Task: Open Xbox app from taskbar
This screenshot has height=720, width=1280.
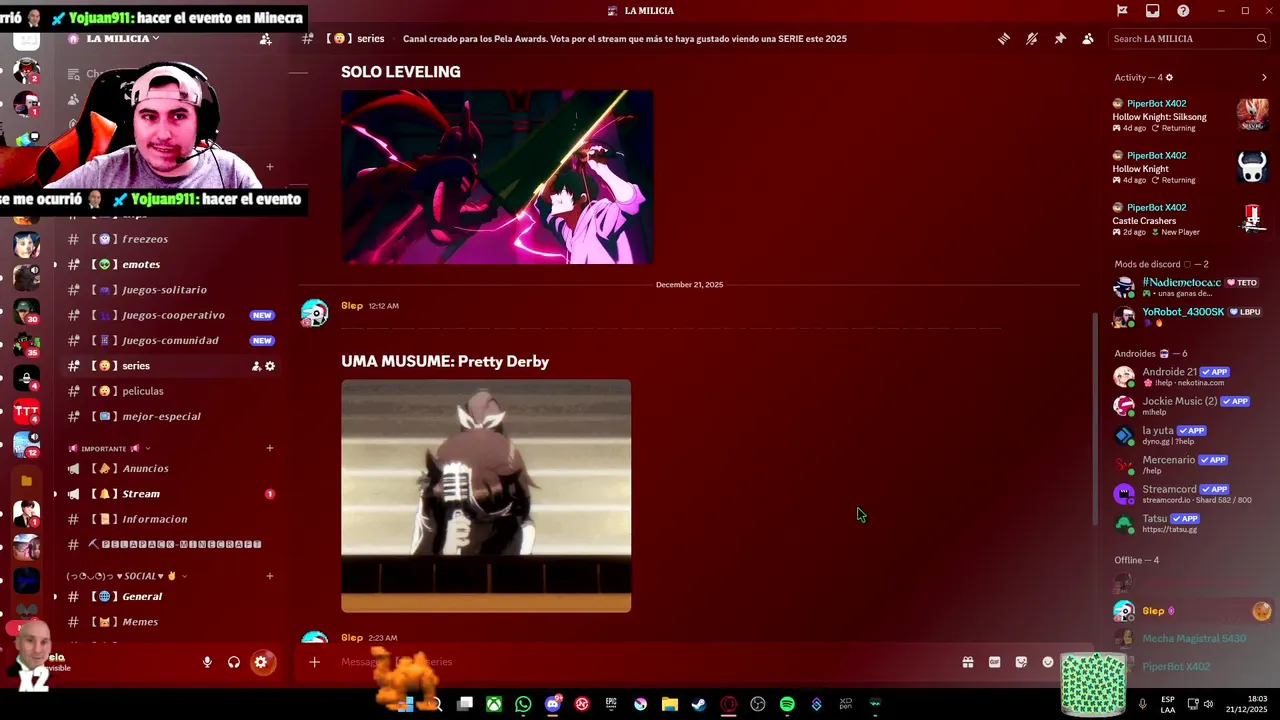Action: click(x=494, y=704)
